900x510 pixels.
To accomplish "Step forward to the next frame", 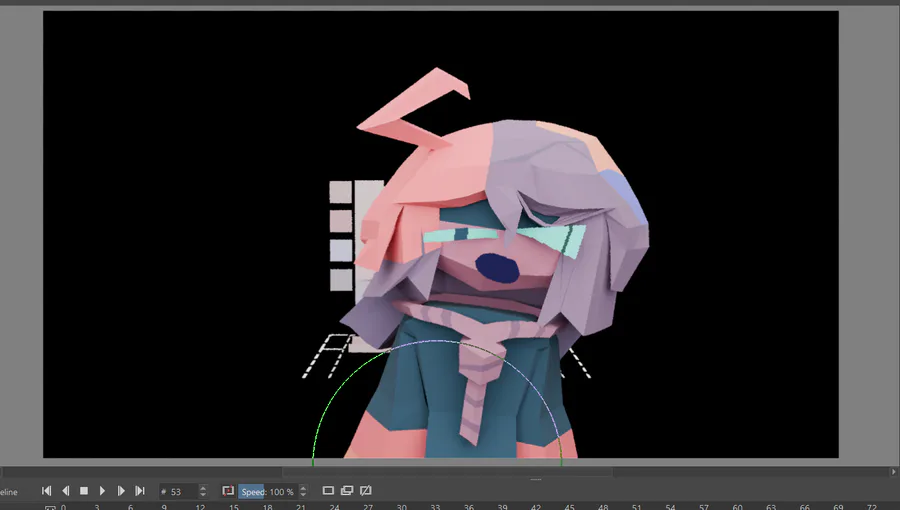I will tap(121, 490).
